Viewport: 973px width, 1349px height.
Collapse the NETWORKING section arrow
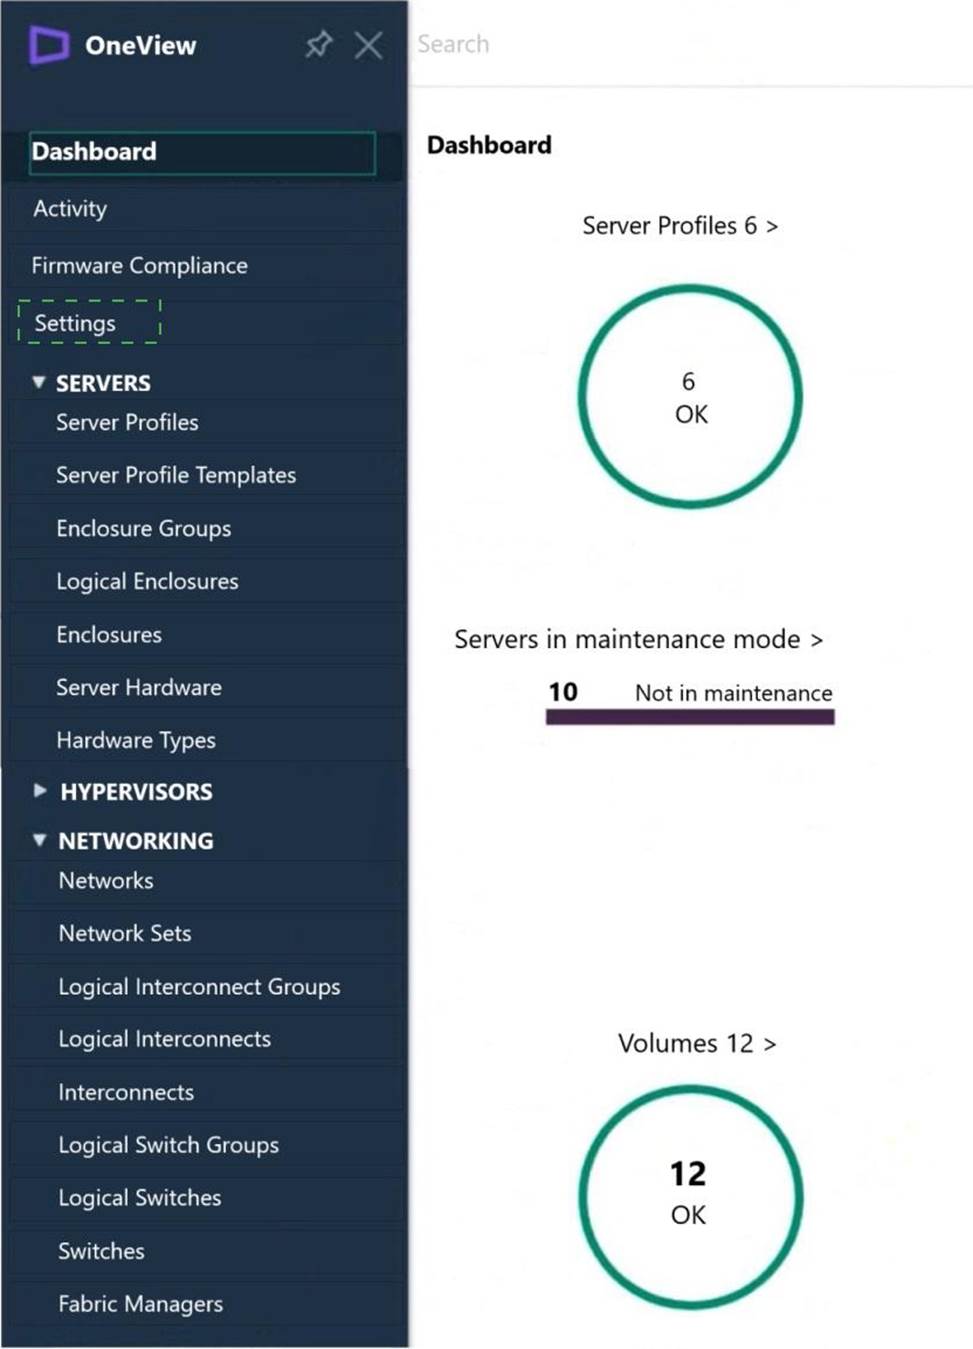(x=40, y=841)
